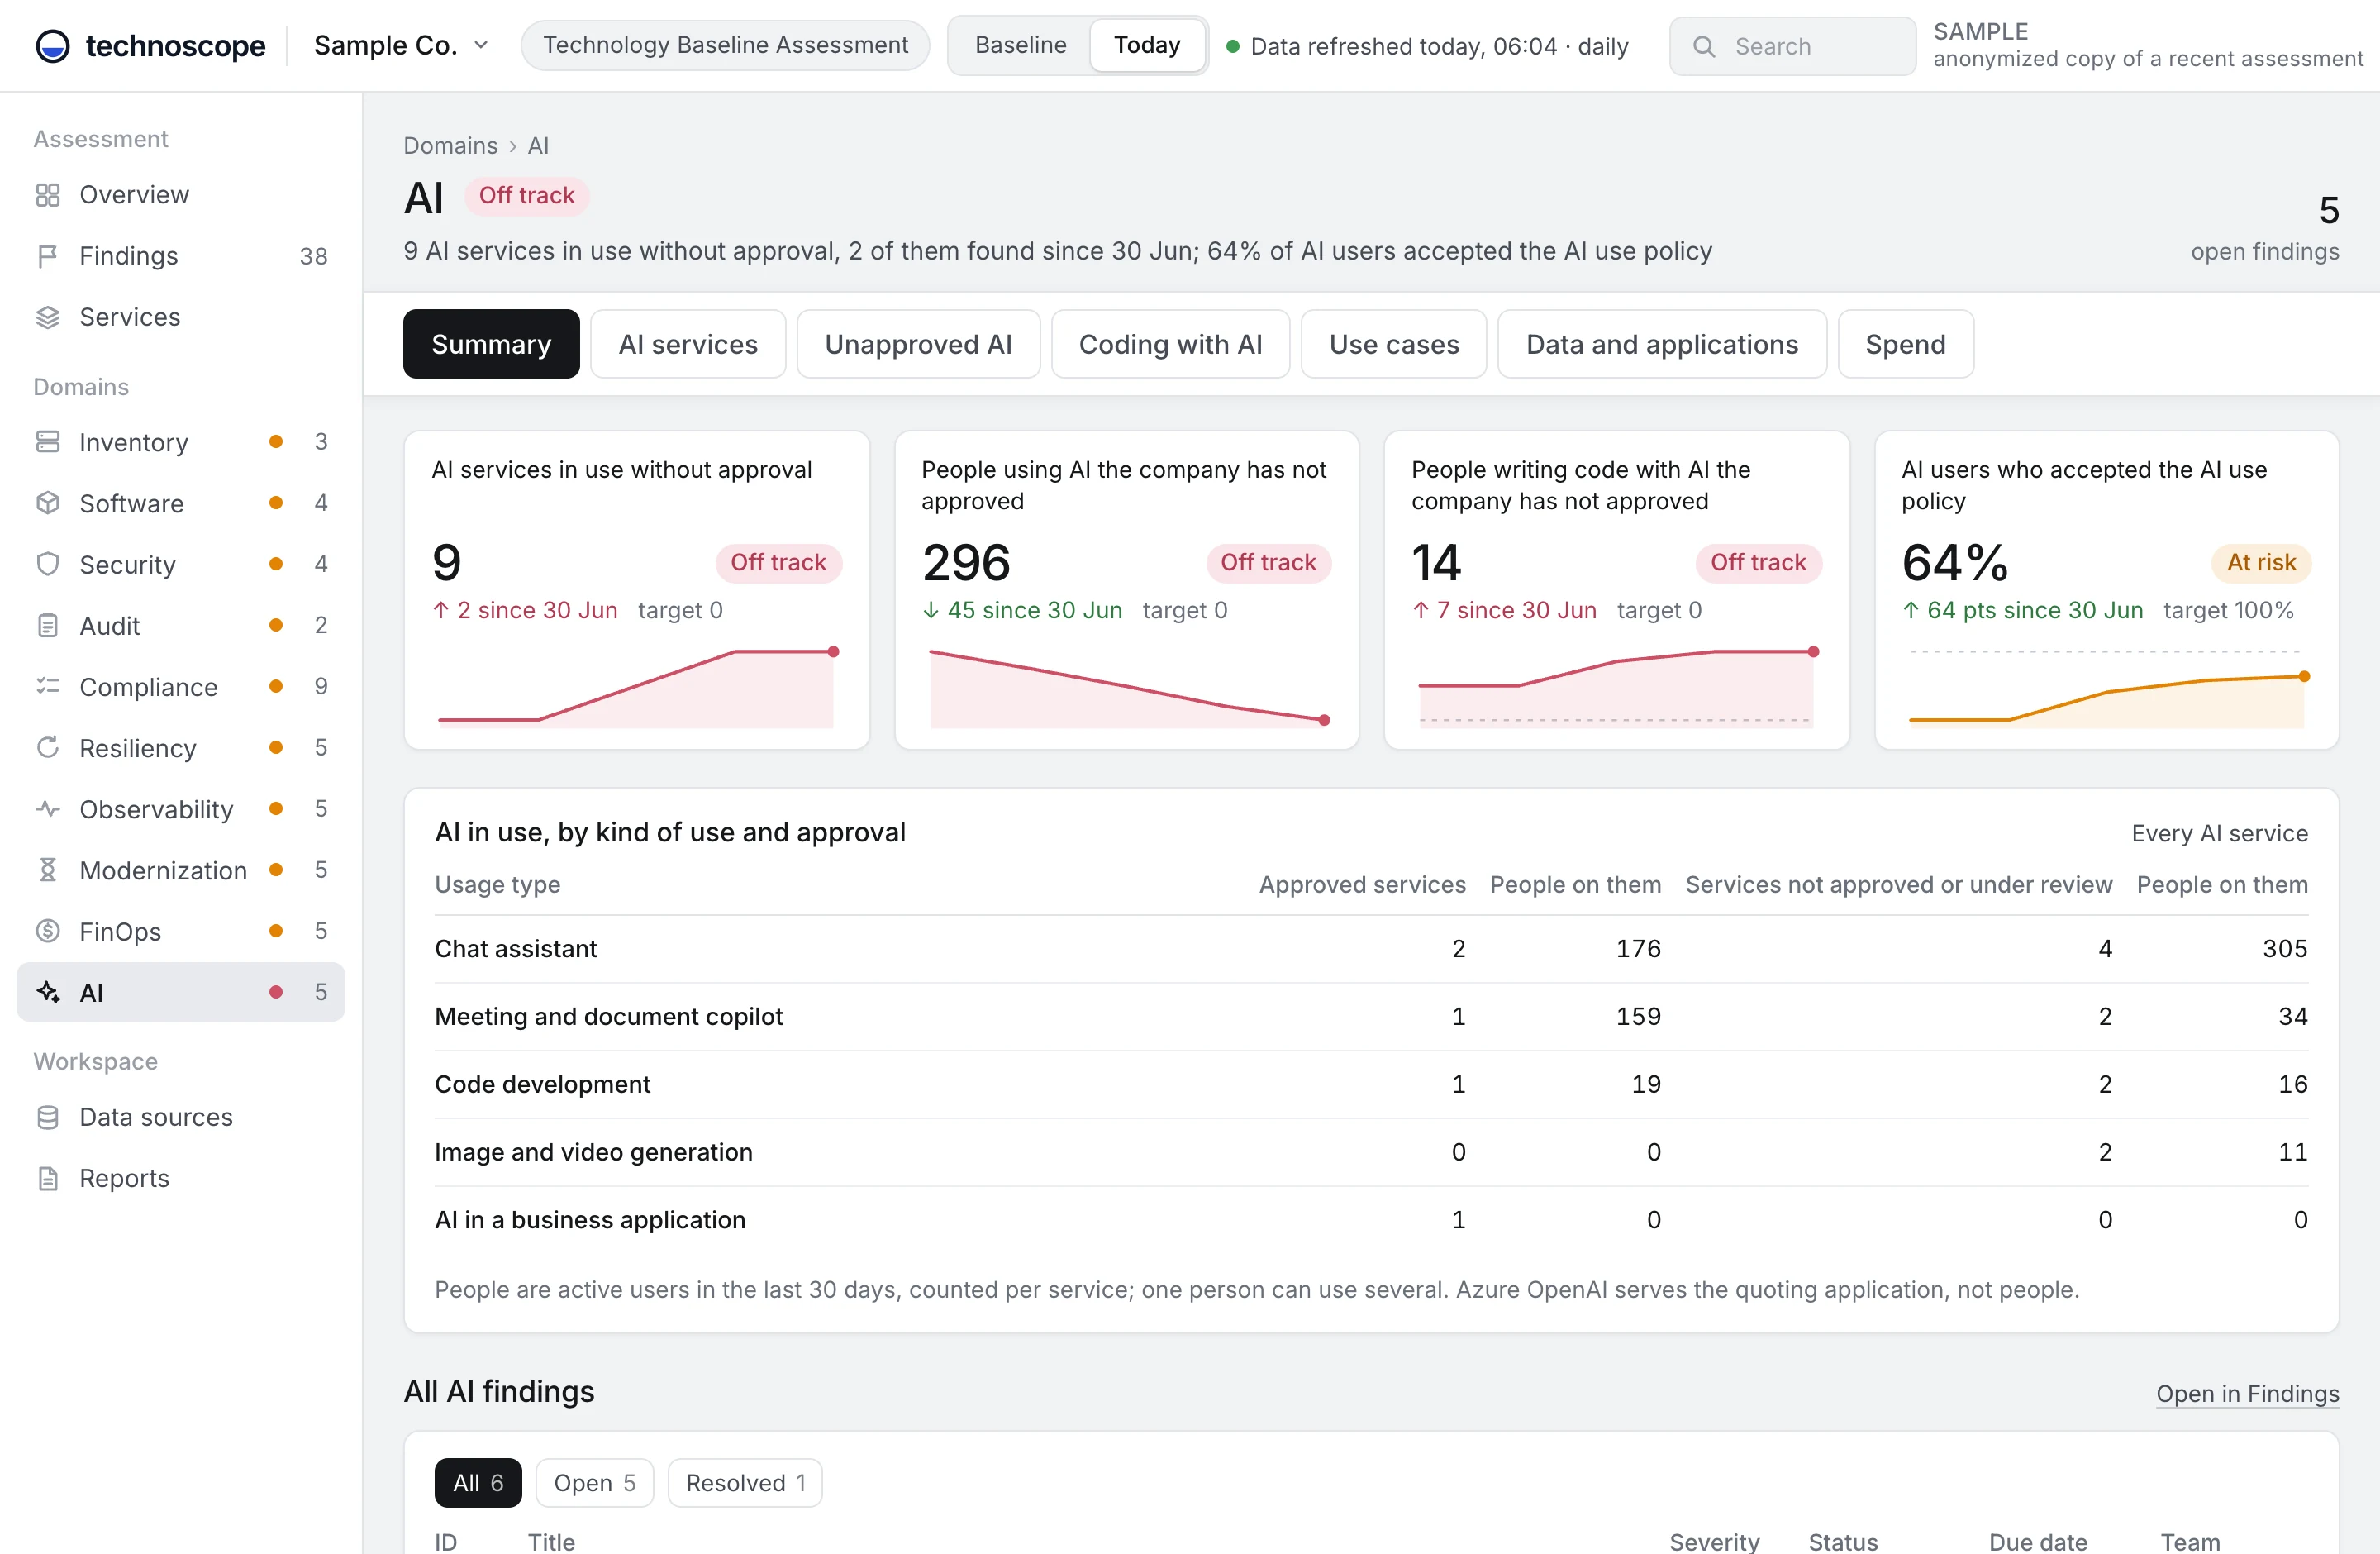
Task: Select the Resiliency refresh icon
Action: tap(48, 748)
